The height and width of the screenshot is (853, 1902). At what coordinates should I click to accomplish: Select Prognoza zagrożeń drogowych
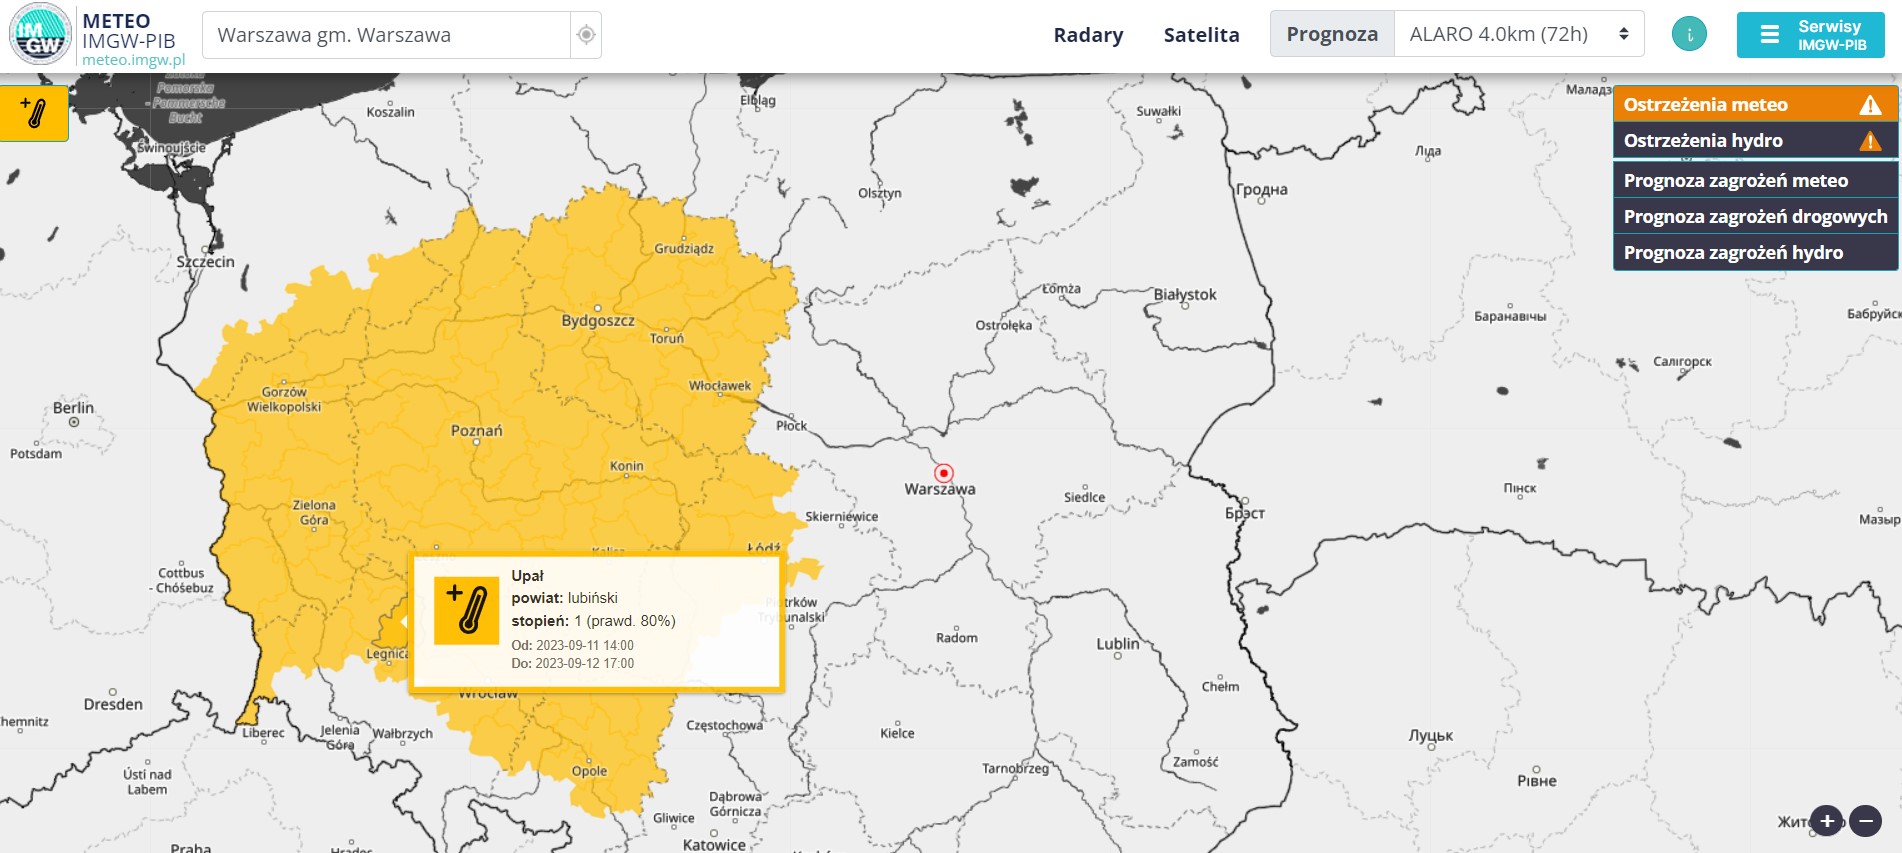click(1755, 217)
